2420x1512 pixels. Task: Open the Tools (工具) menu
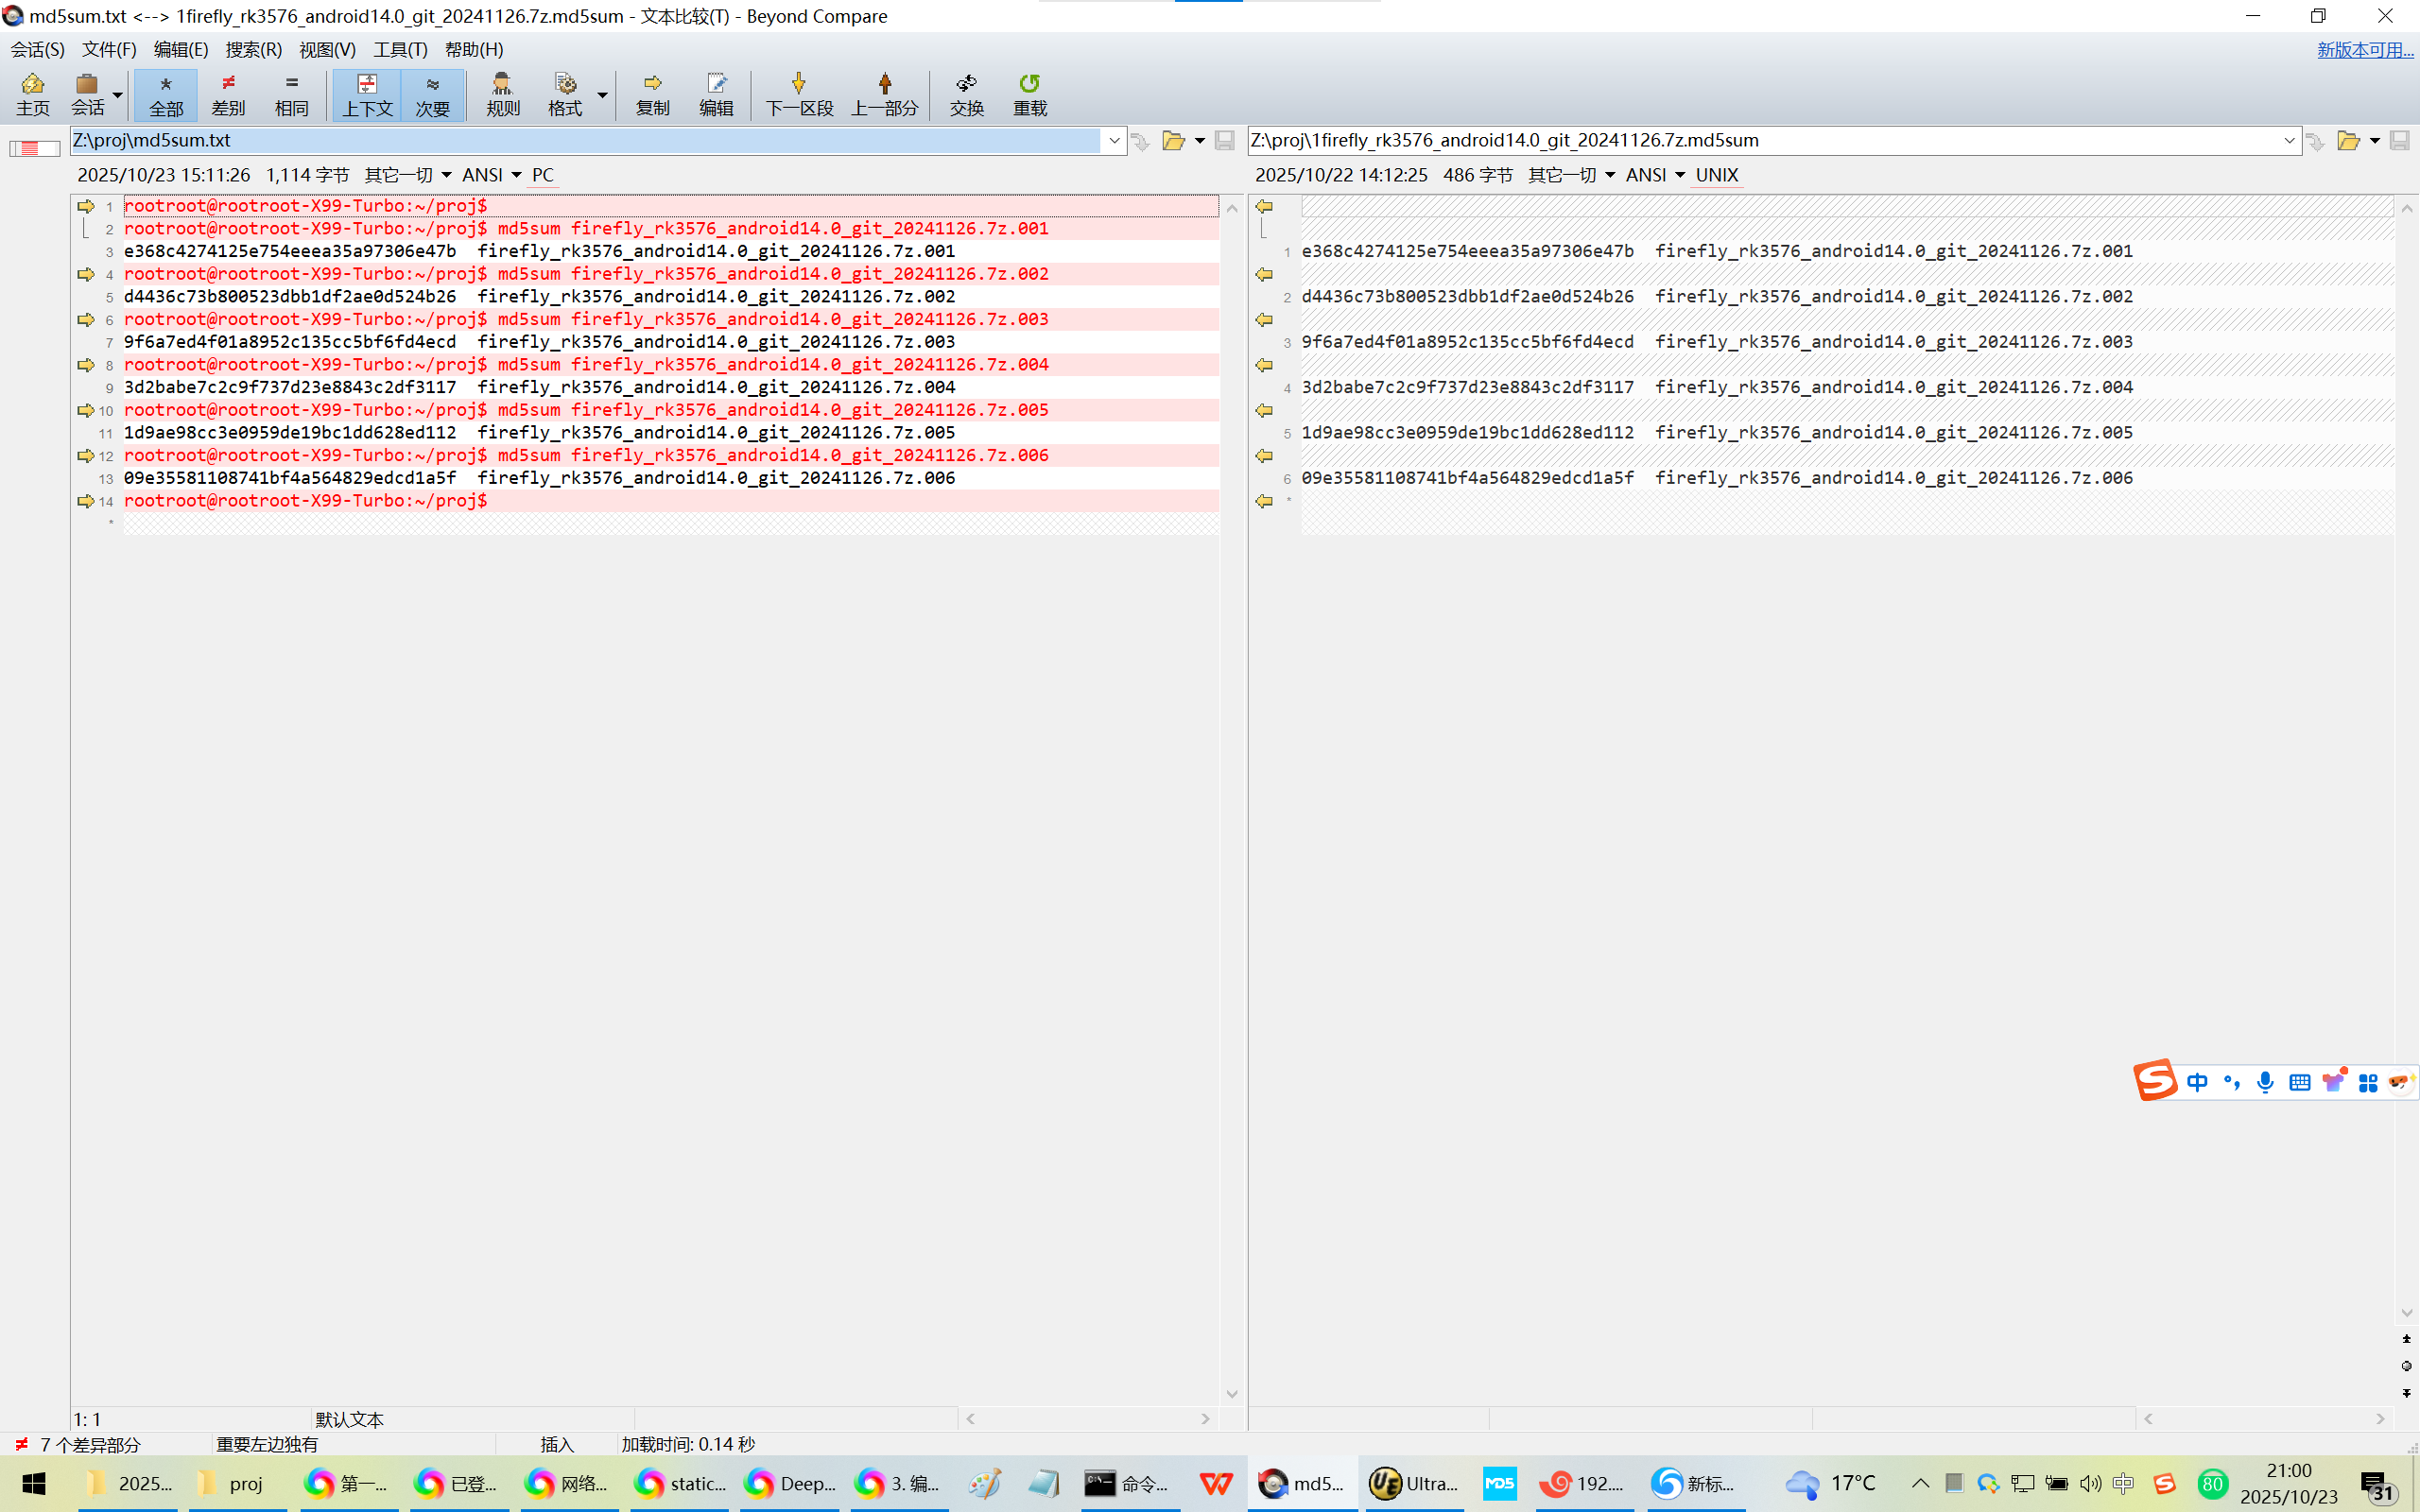click(400, 49)
